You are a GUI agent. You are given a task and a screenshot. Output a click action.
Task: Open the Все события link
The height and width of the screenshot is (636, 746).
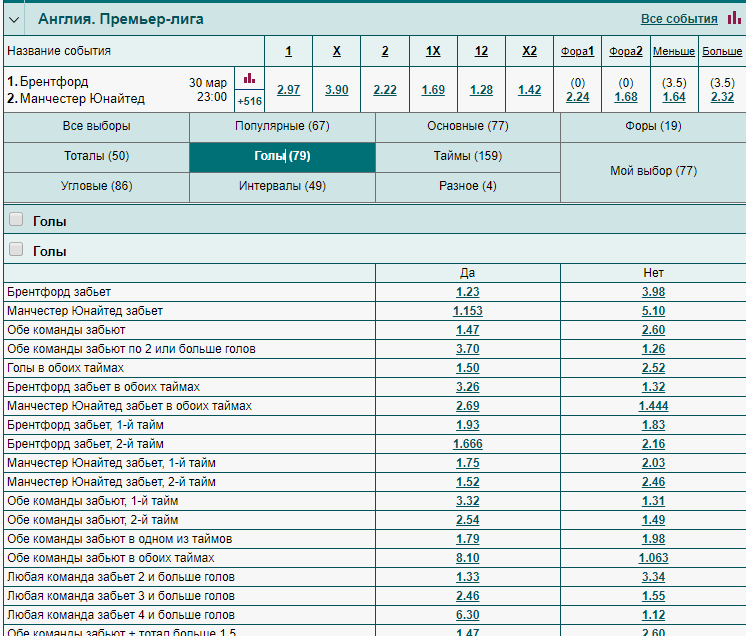click(x=679, y=19)
